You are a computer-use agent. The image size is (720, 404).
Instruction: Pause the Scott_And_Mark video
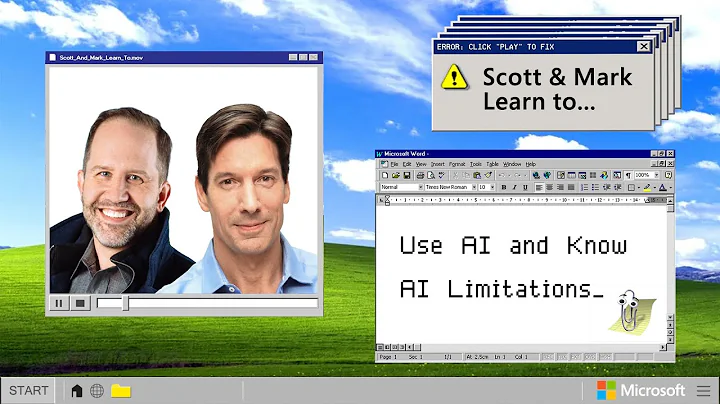pos(59,303)
